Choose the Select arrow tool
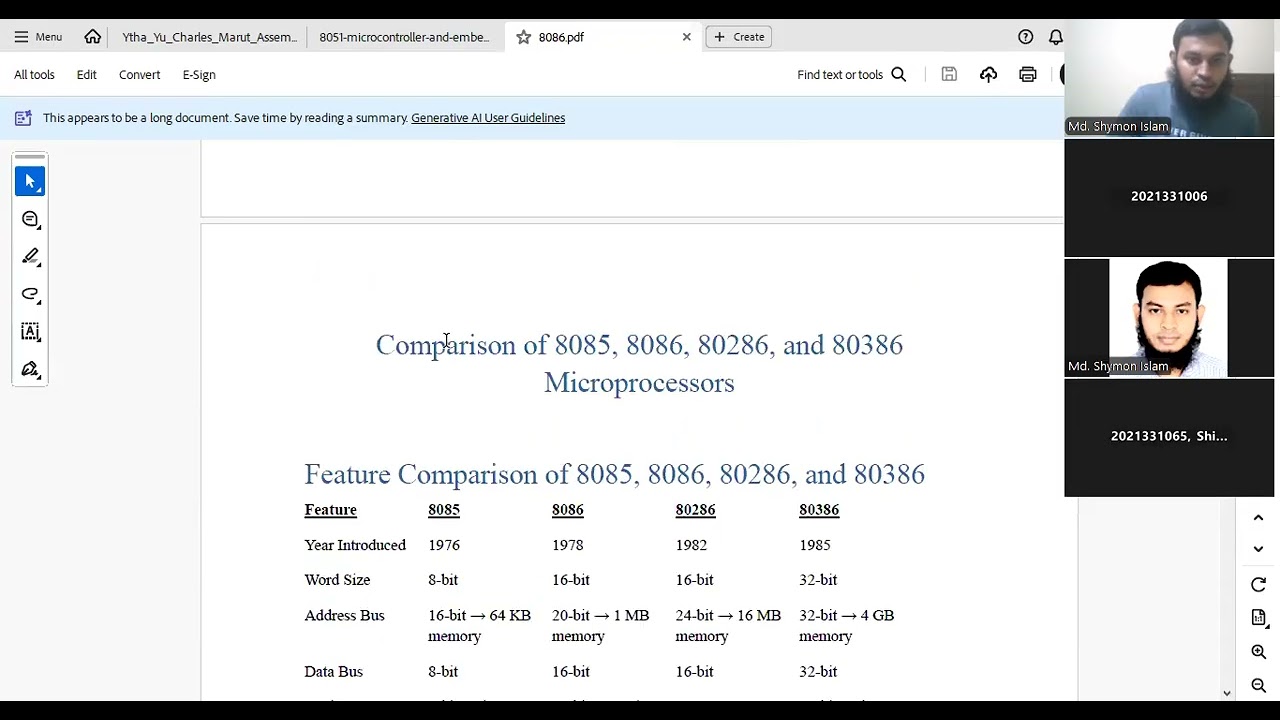Viewport: 1280px width, 720px height. click(30, 182)
